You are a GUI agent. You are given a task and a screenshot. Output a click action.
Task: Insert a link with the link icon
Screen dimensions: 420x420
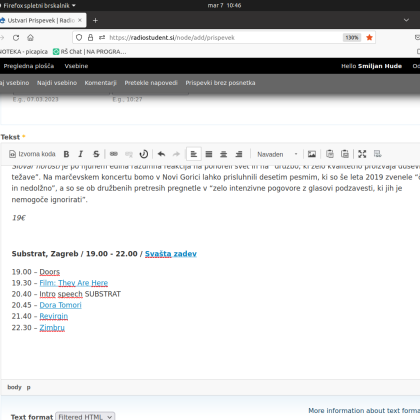point(114,154)
